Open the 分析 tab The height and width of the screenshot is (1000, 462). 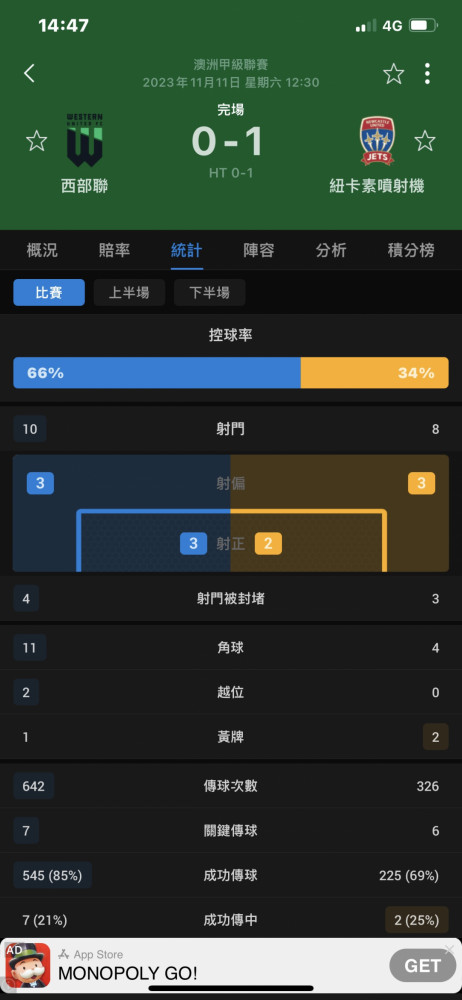click(331, 251)
